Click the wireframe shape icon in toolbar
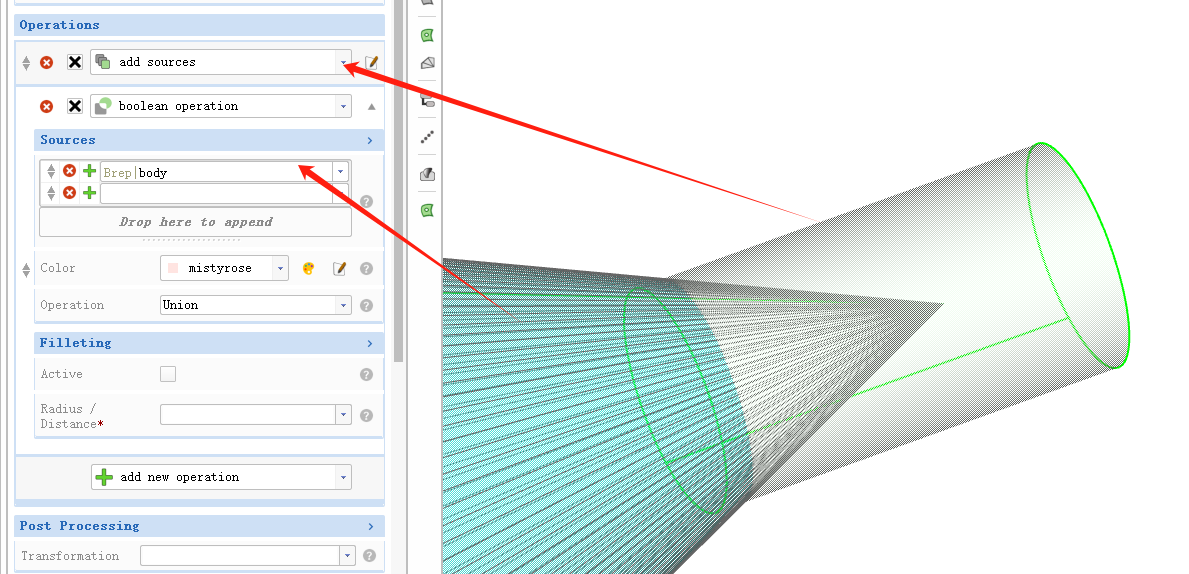This screenshot has height=574, width=1189. (427, 63)
